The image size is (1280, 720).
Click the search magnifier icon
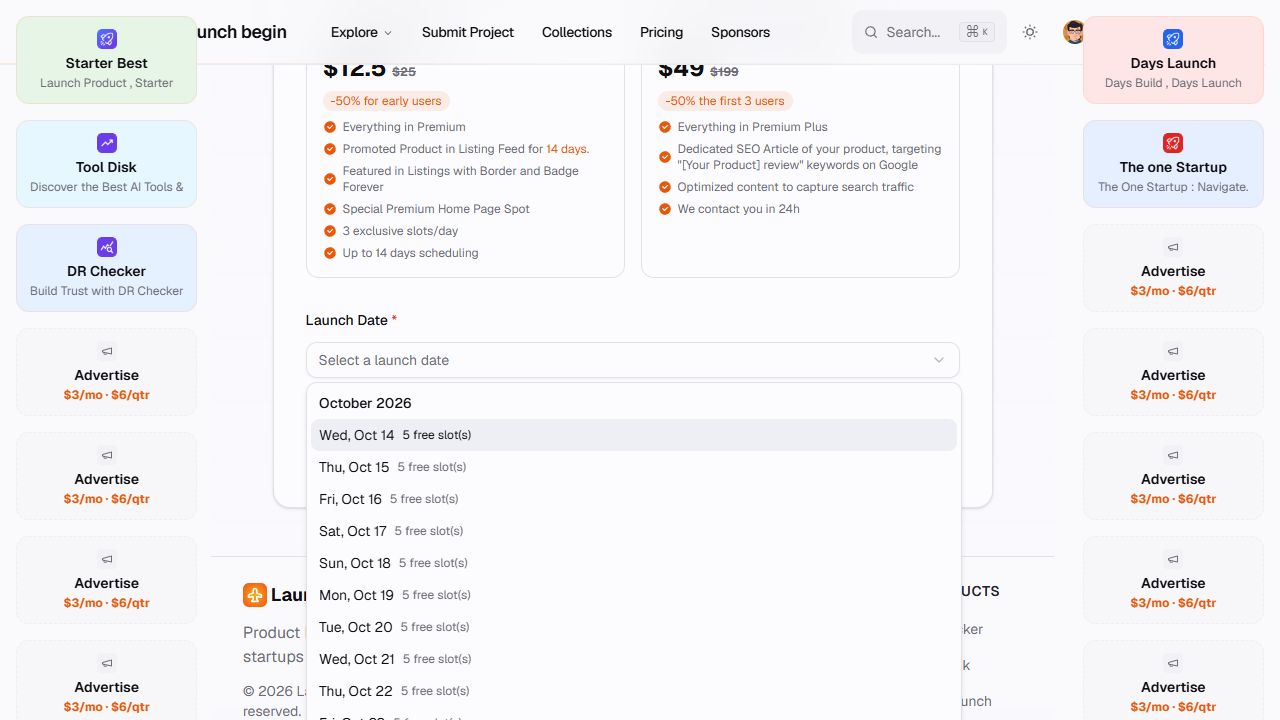871,32
